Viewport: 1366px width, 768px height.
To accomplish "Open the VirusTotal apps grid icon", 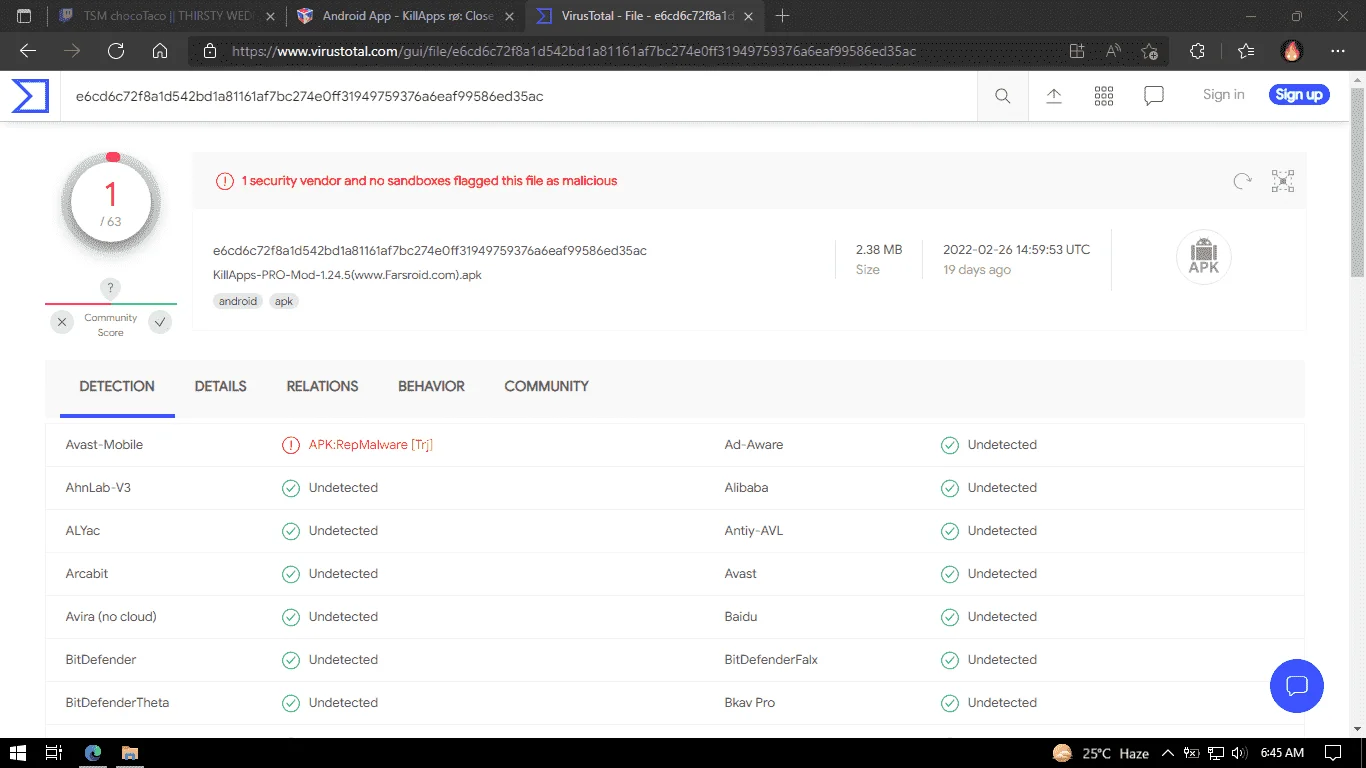I will tap(1104, 96).
